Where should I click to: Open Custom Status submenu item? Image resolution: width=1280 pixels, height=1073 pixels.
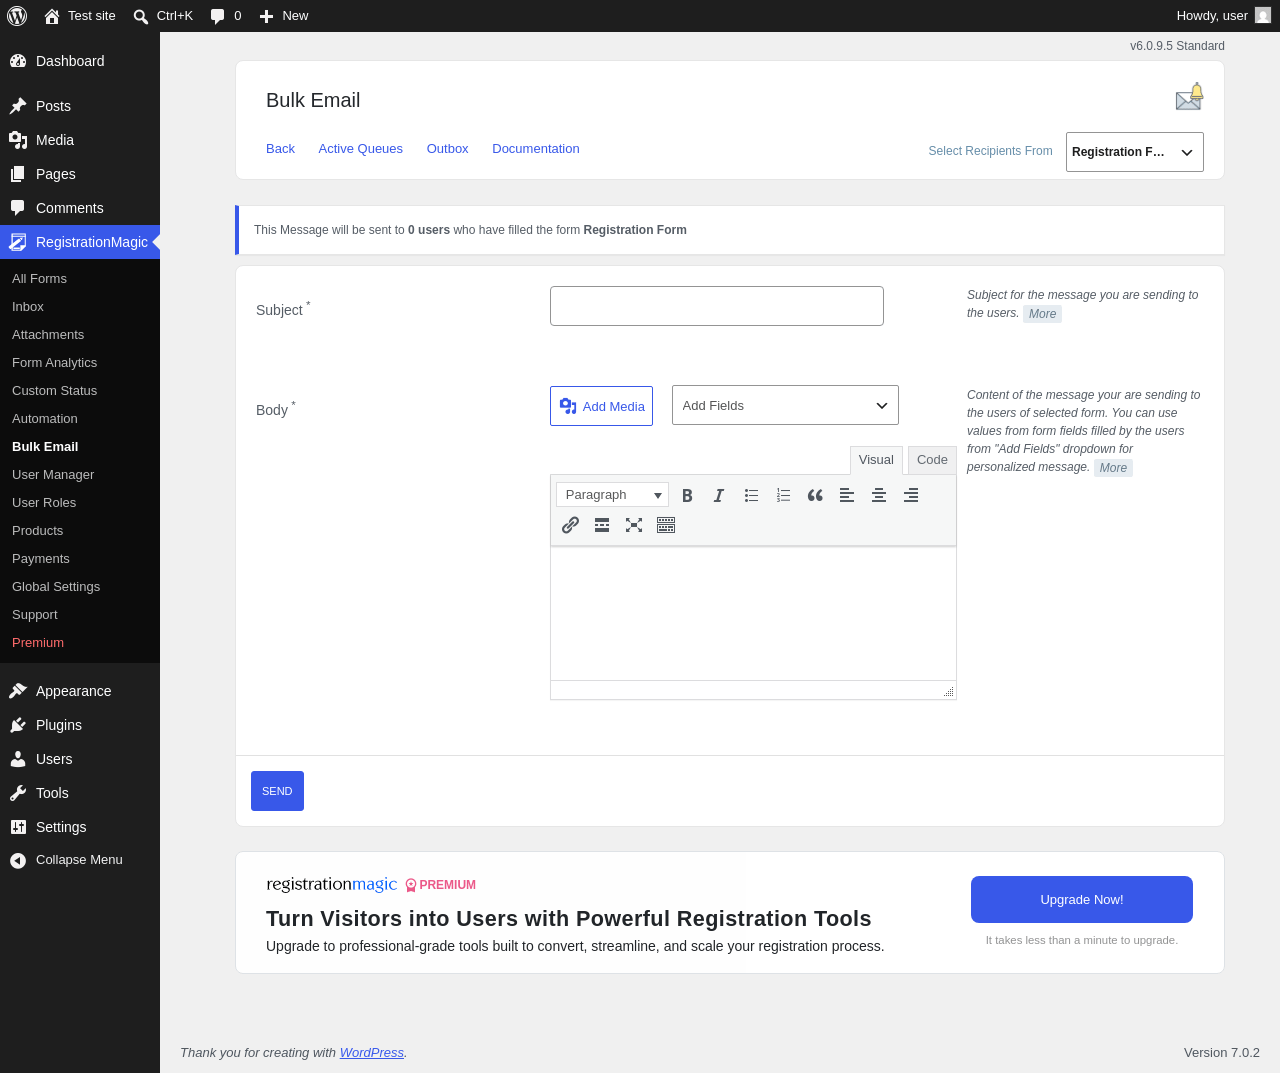tap(80, 391)
